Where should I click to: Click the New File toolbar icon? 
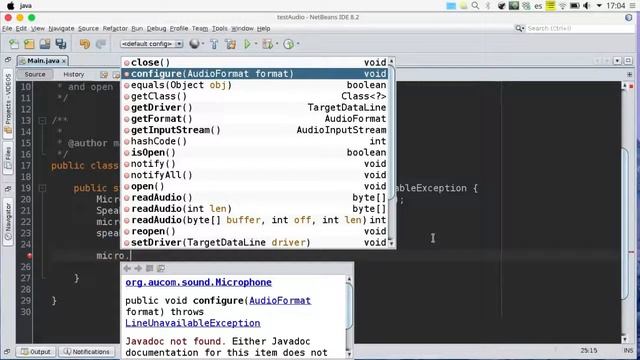tap(14, 44)
